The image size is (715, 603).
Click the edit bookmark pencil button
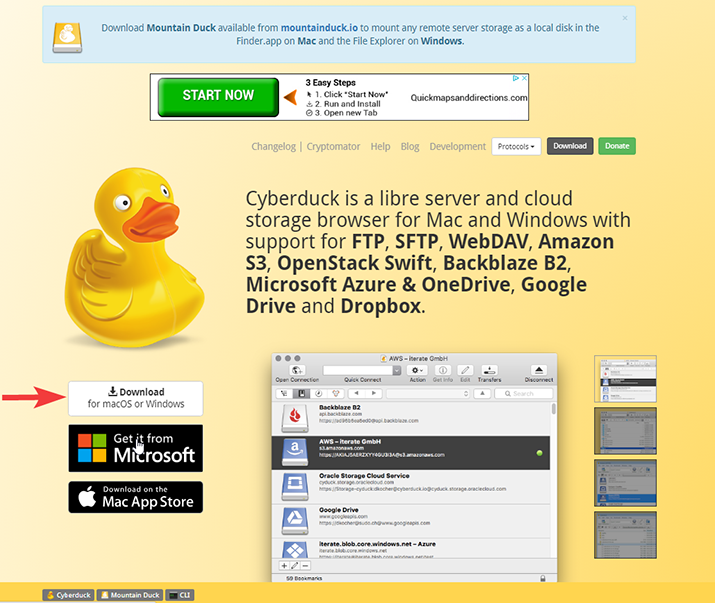295,566
